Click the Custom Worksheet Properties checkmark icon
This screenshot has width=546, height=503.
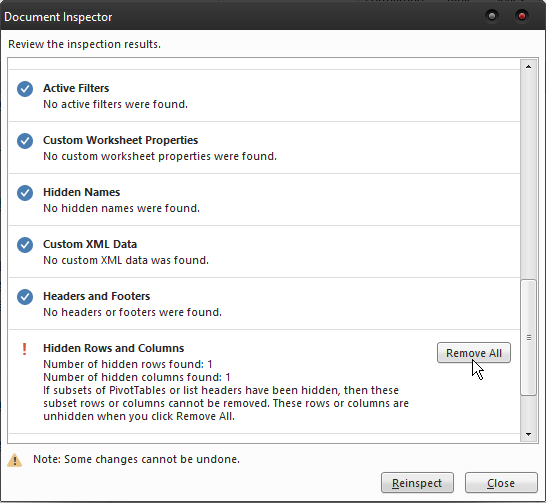coord(25,141)
